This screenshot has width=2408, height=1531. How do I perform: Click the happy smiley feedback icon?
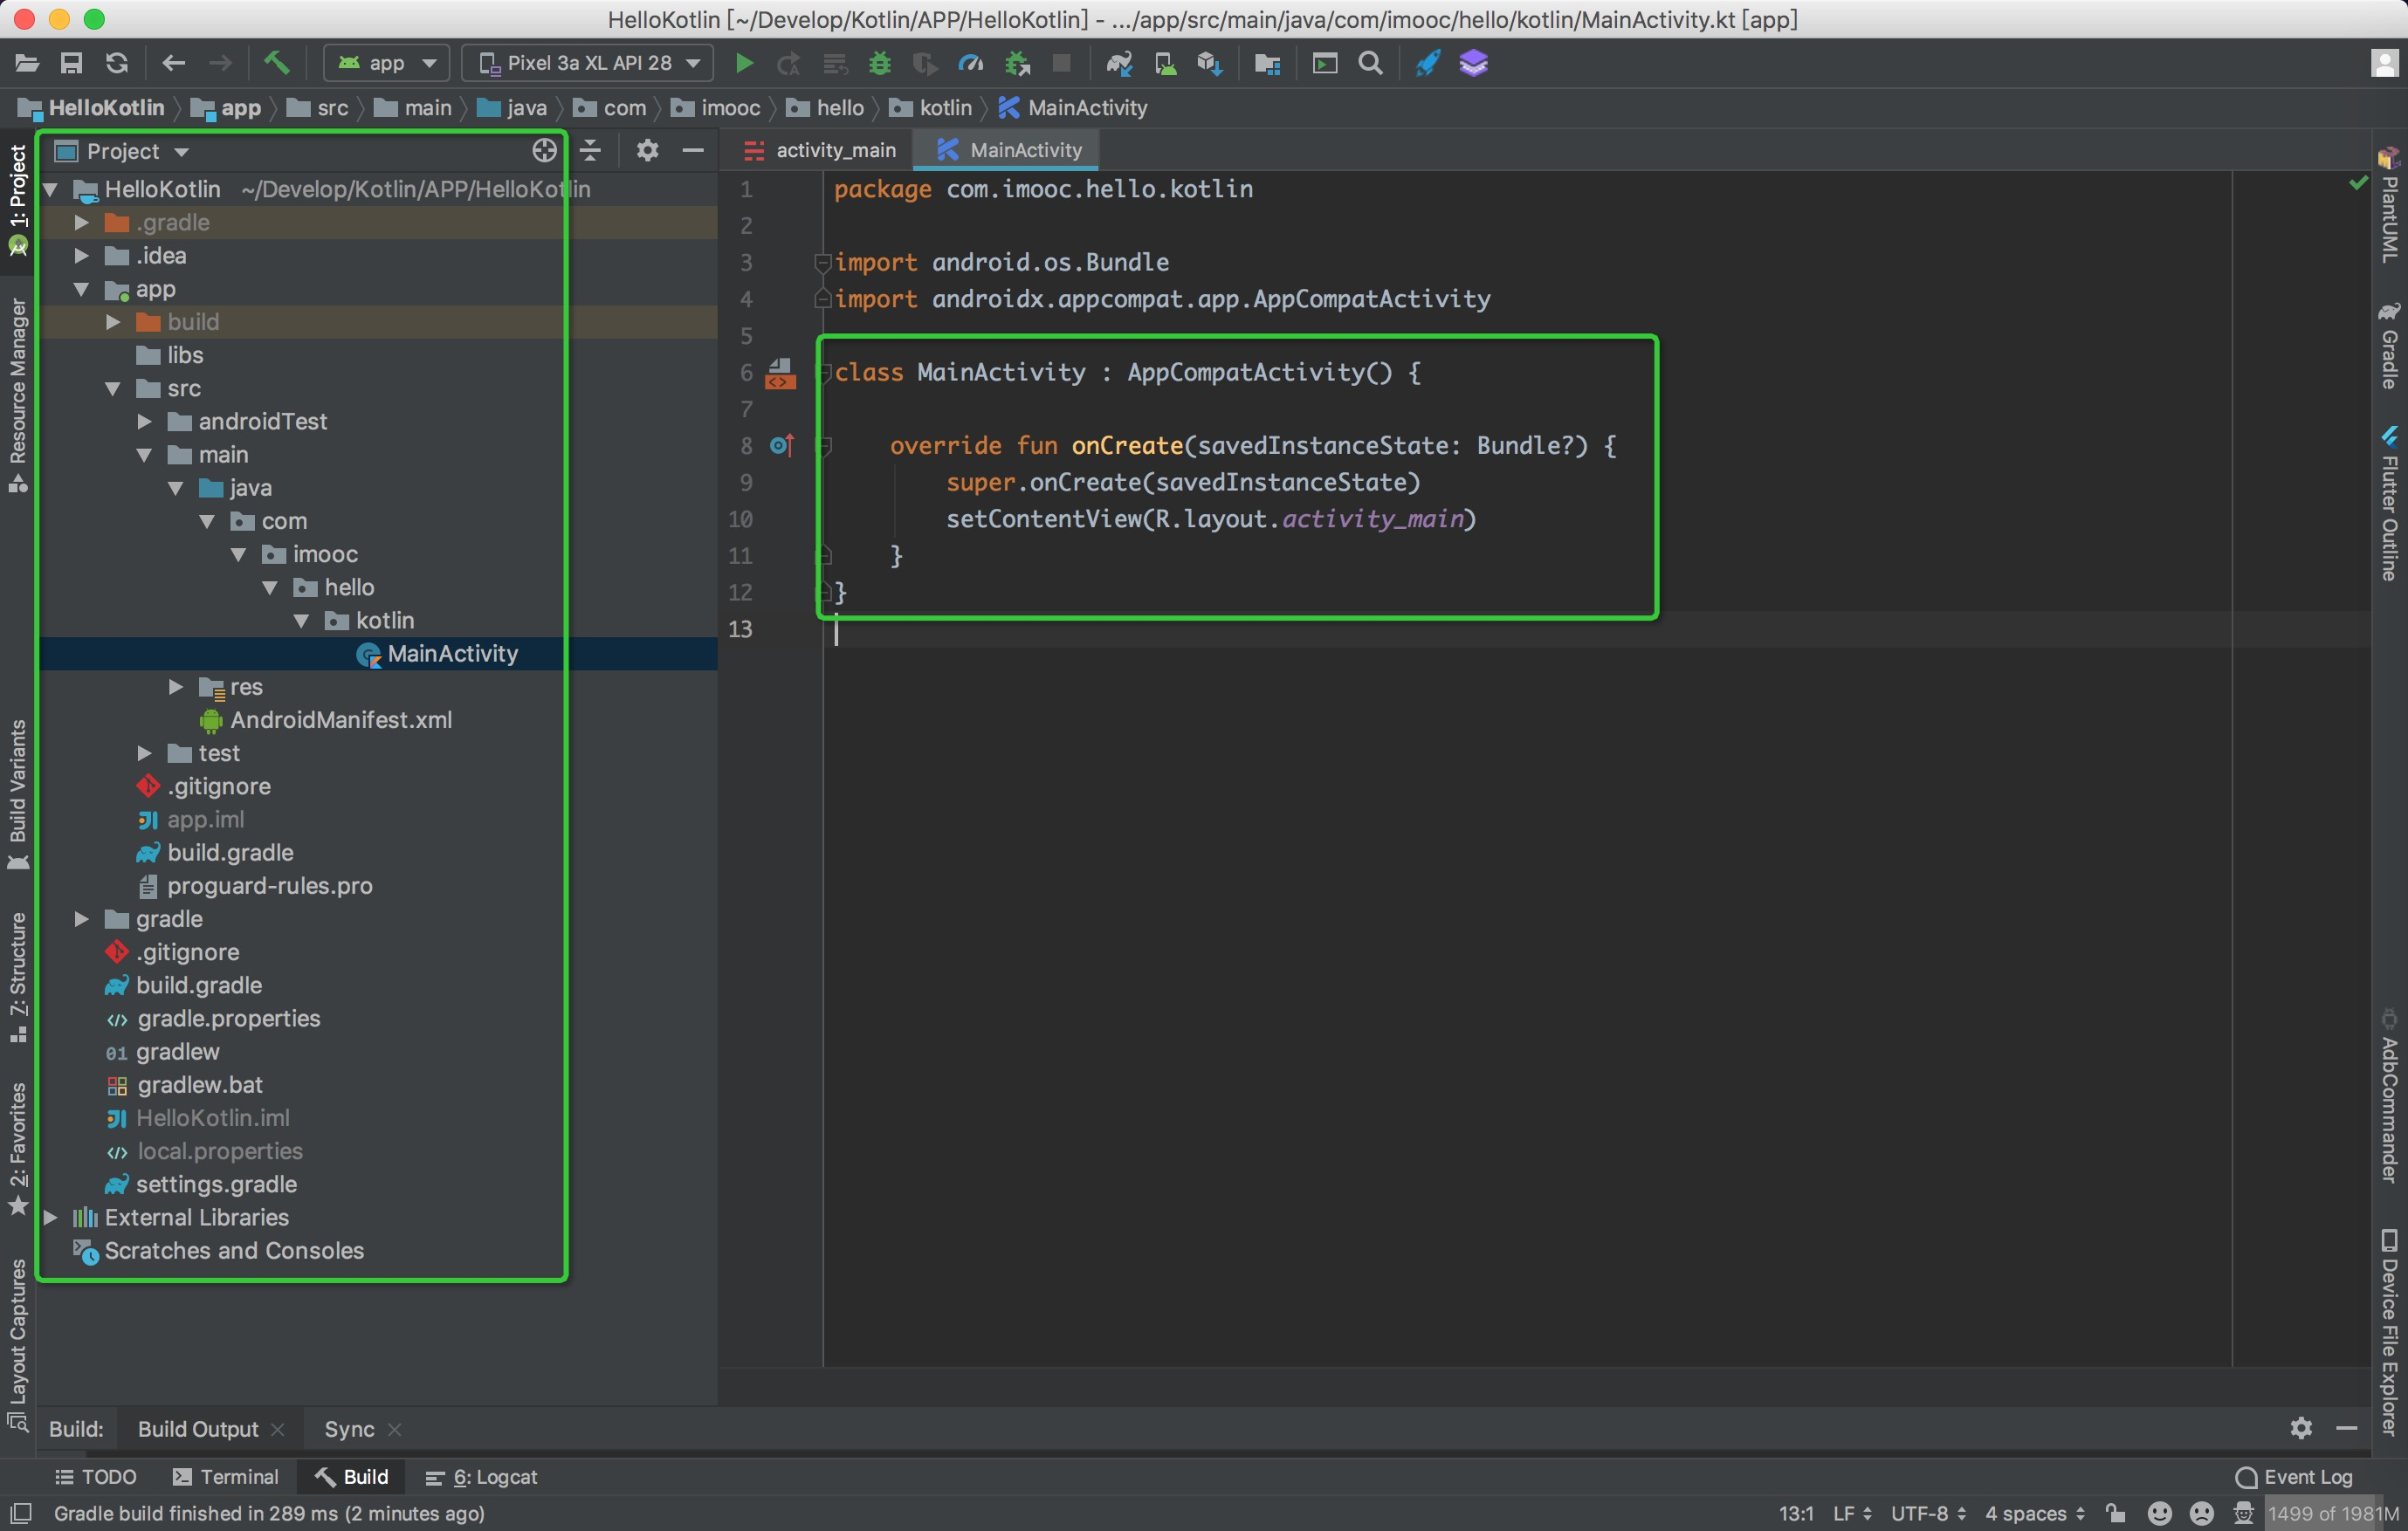2159,1514
